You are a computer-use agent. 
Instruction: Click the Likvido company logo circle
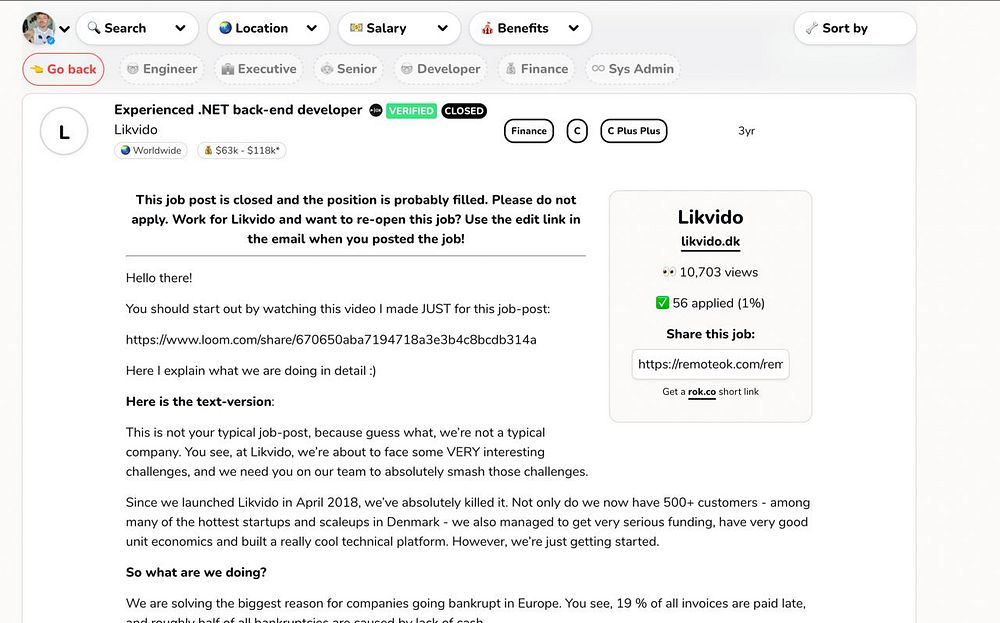[64, 131]
